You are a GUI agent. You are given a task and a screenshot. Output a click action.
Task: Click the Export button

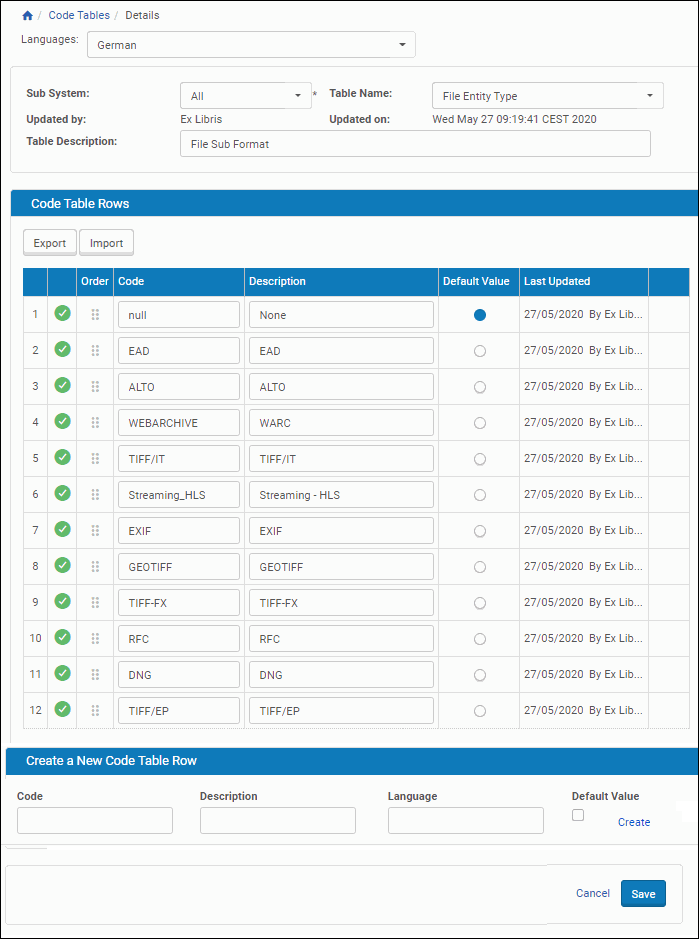(x=50, y=243)
